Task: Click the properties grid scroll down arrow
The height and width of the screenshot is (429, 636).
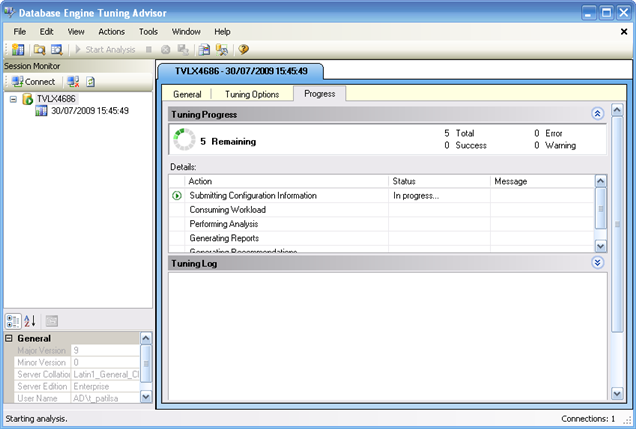Action: pos(146,397)
